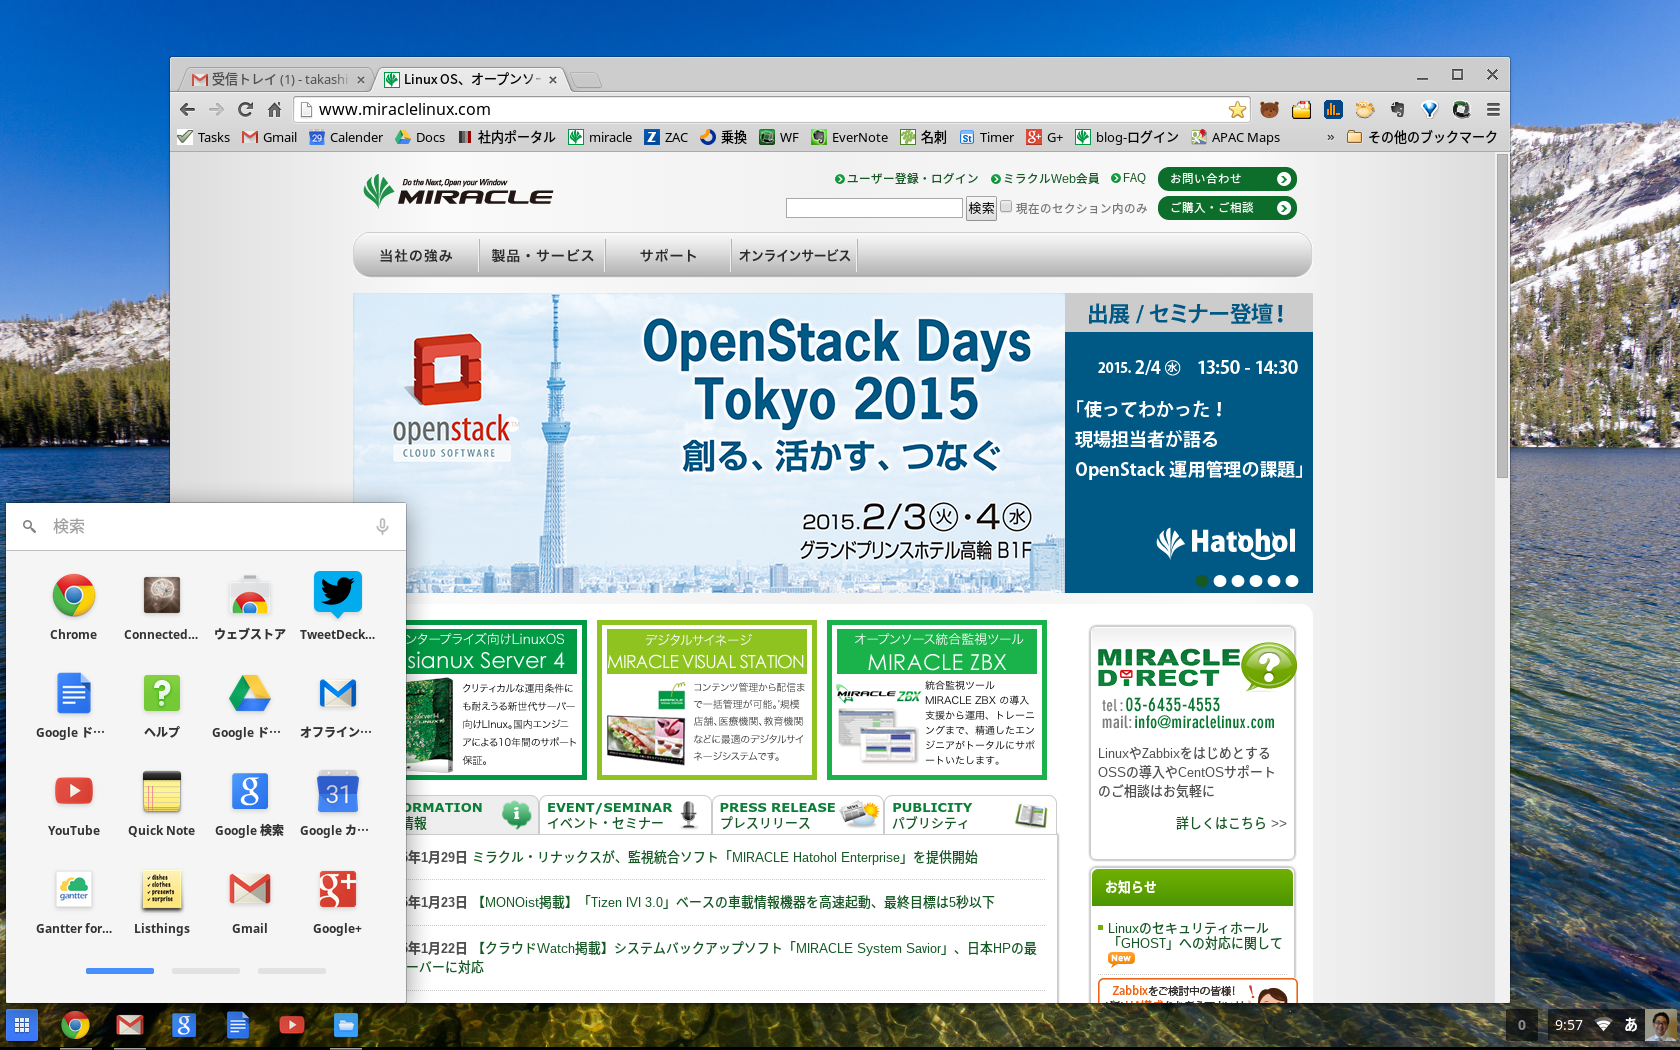
Task: Launch the Connected app in launcher
Action: tap(161, 606)
